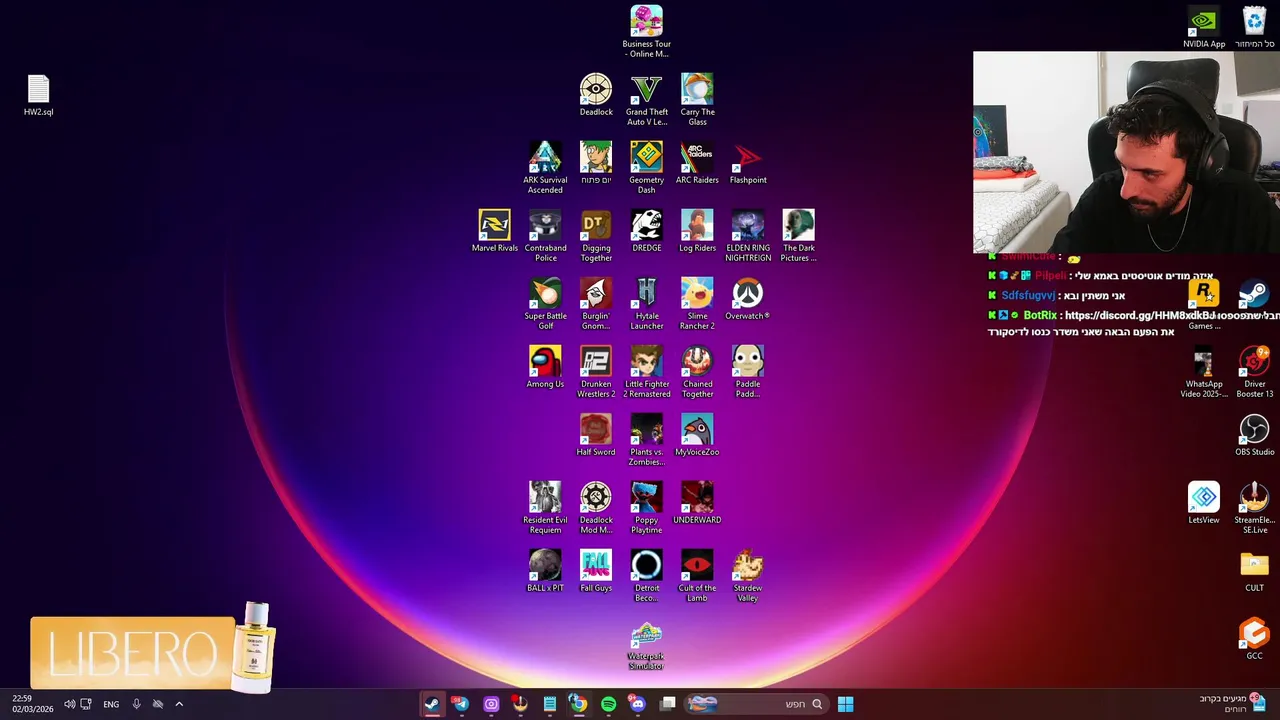Select the Flashpoint desktop icon
Screen dimensions: 1280x720
[x=748, y=163]
